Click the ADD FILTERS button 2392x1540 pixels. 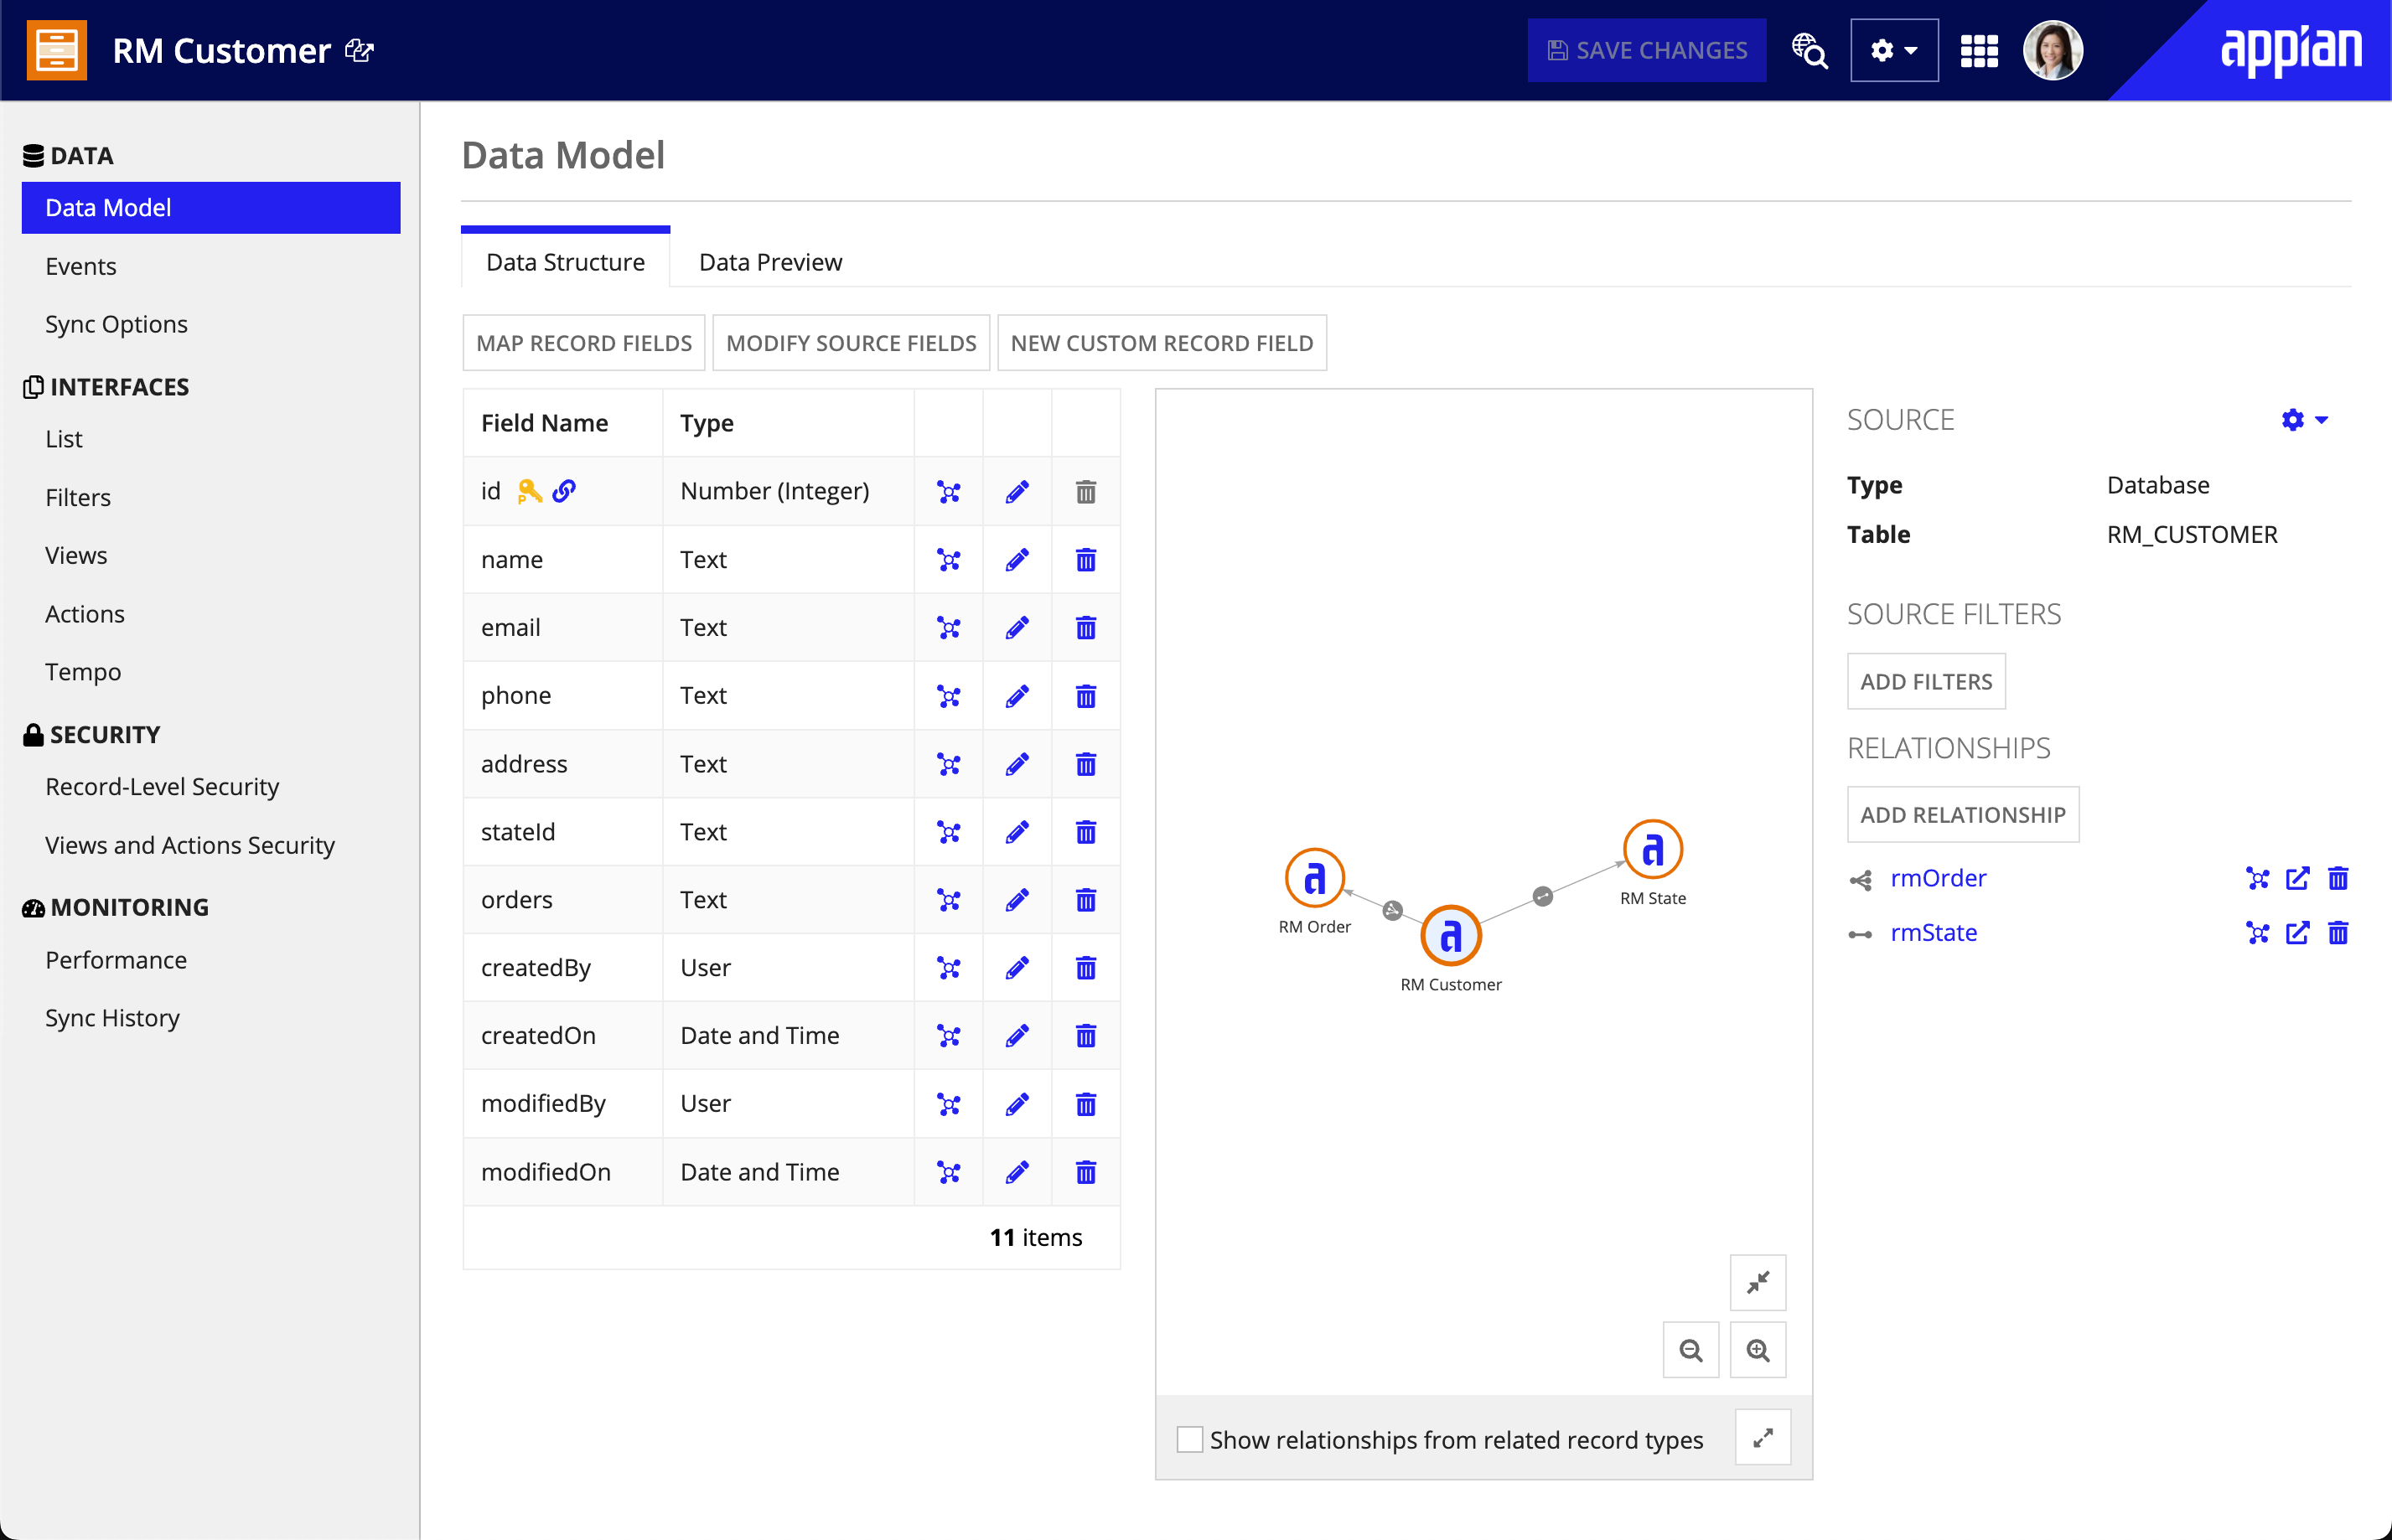click(x=1926, y=681)
